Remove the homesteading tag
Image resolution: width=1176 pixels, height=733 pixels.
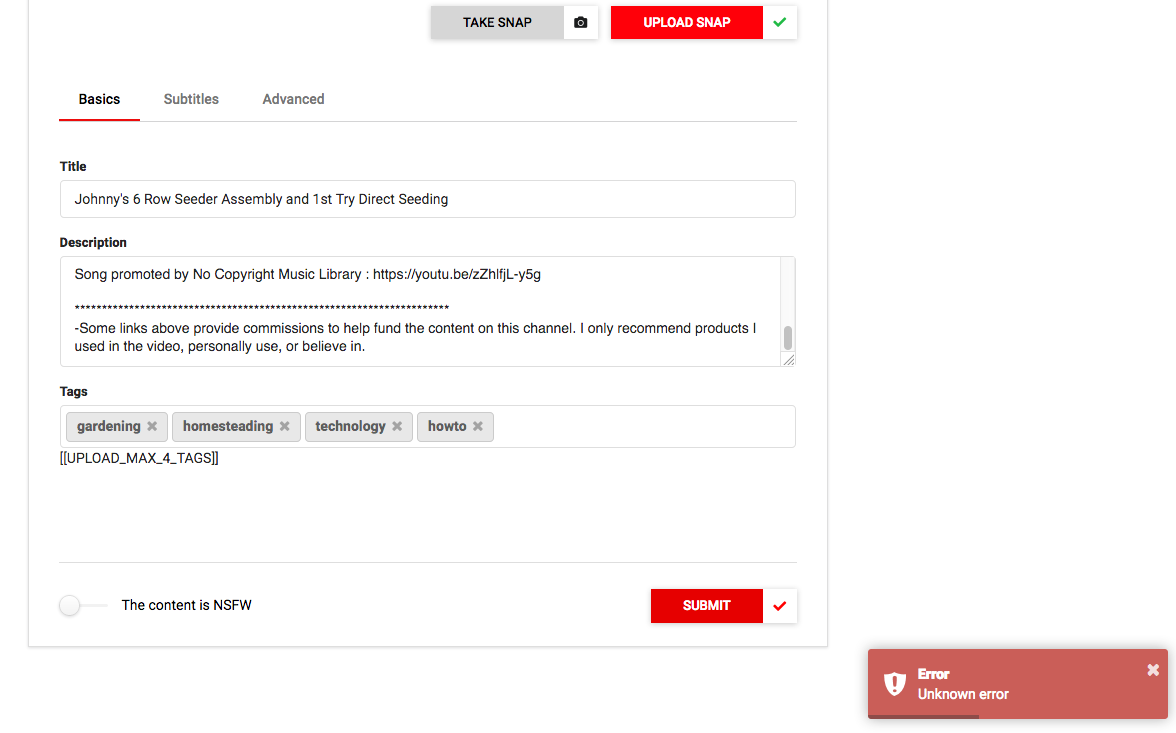point(285,426)
